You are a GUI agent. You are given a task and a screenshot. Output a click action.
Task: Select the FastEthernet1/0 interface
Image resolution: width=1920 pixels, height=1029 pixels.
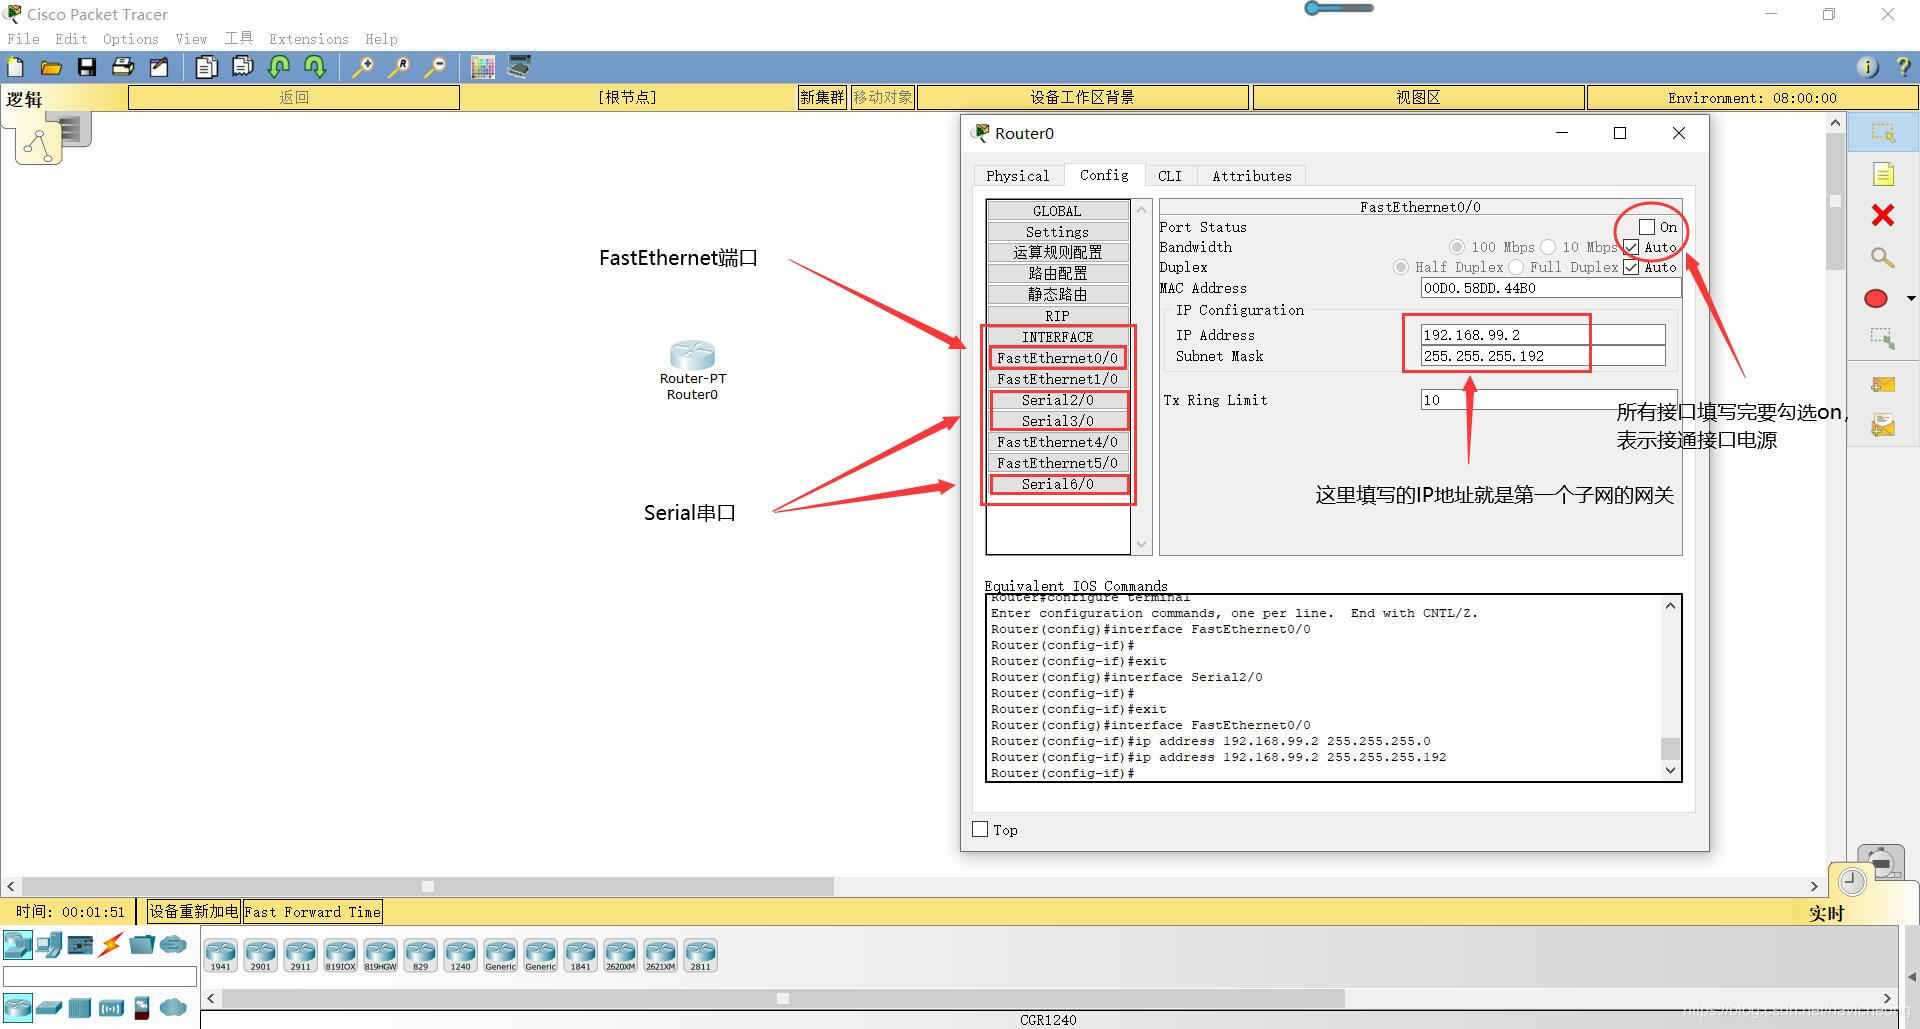click(1057, 378)
